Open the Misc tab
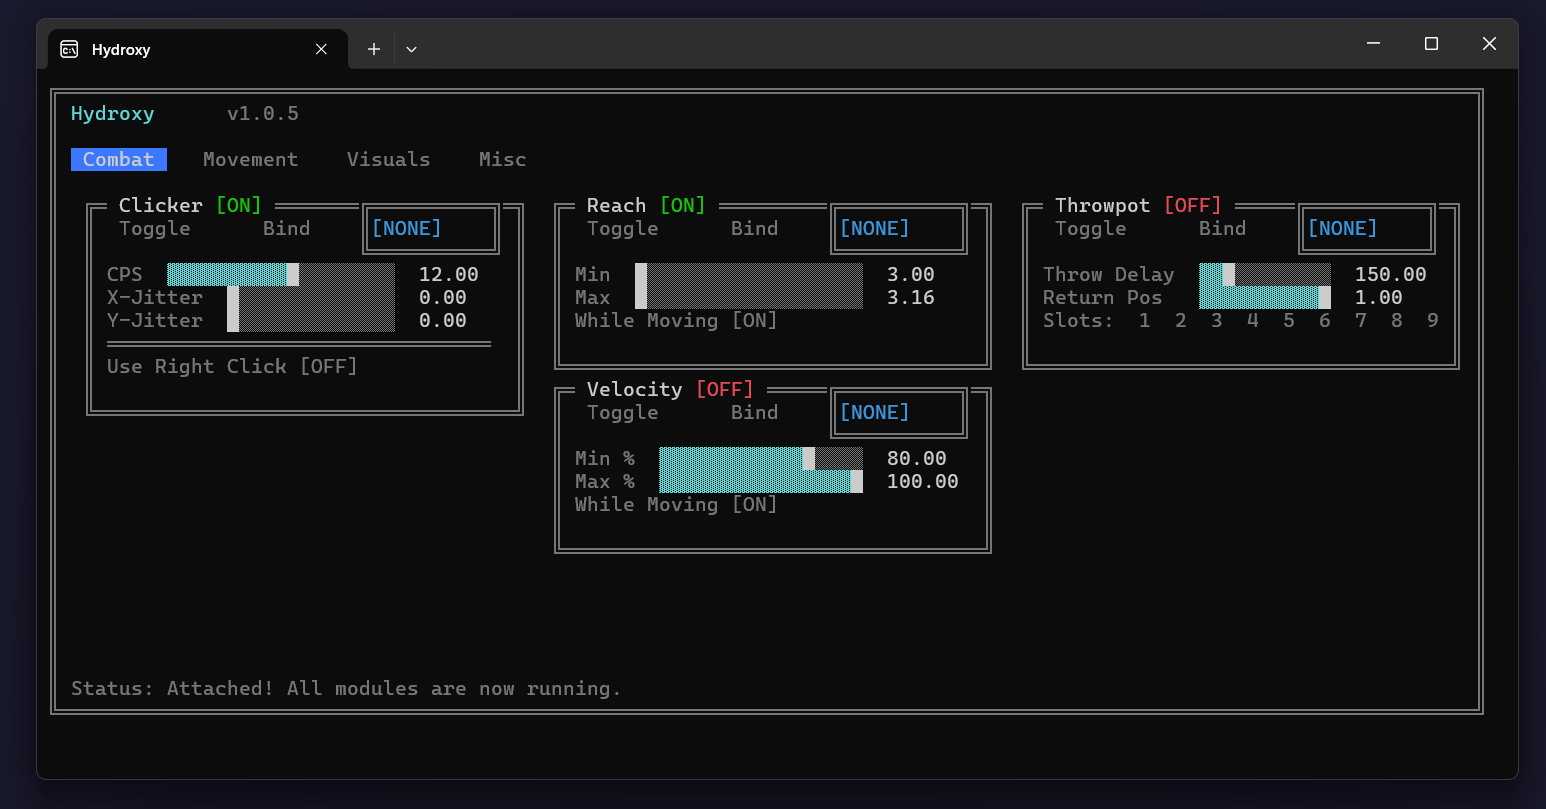1546x809 pixels. (x=503, y=160)
